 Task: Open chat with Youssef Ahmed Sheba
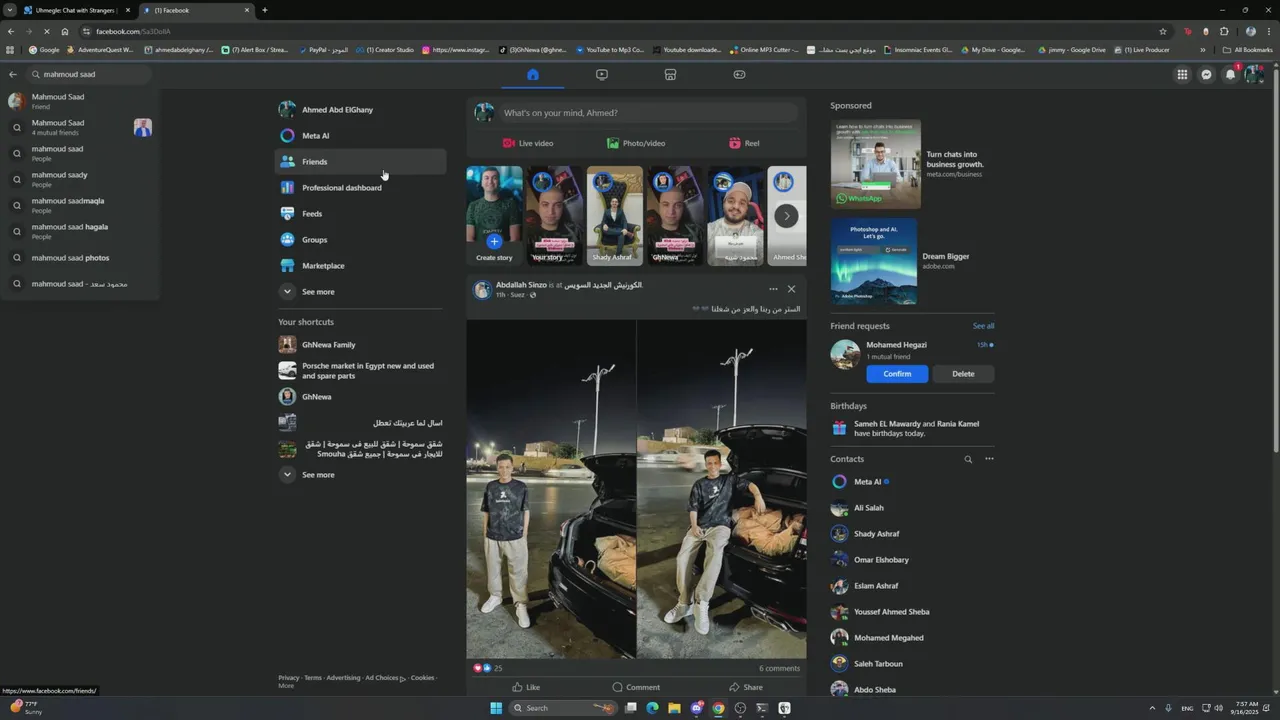(912, 612)
